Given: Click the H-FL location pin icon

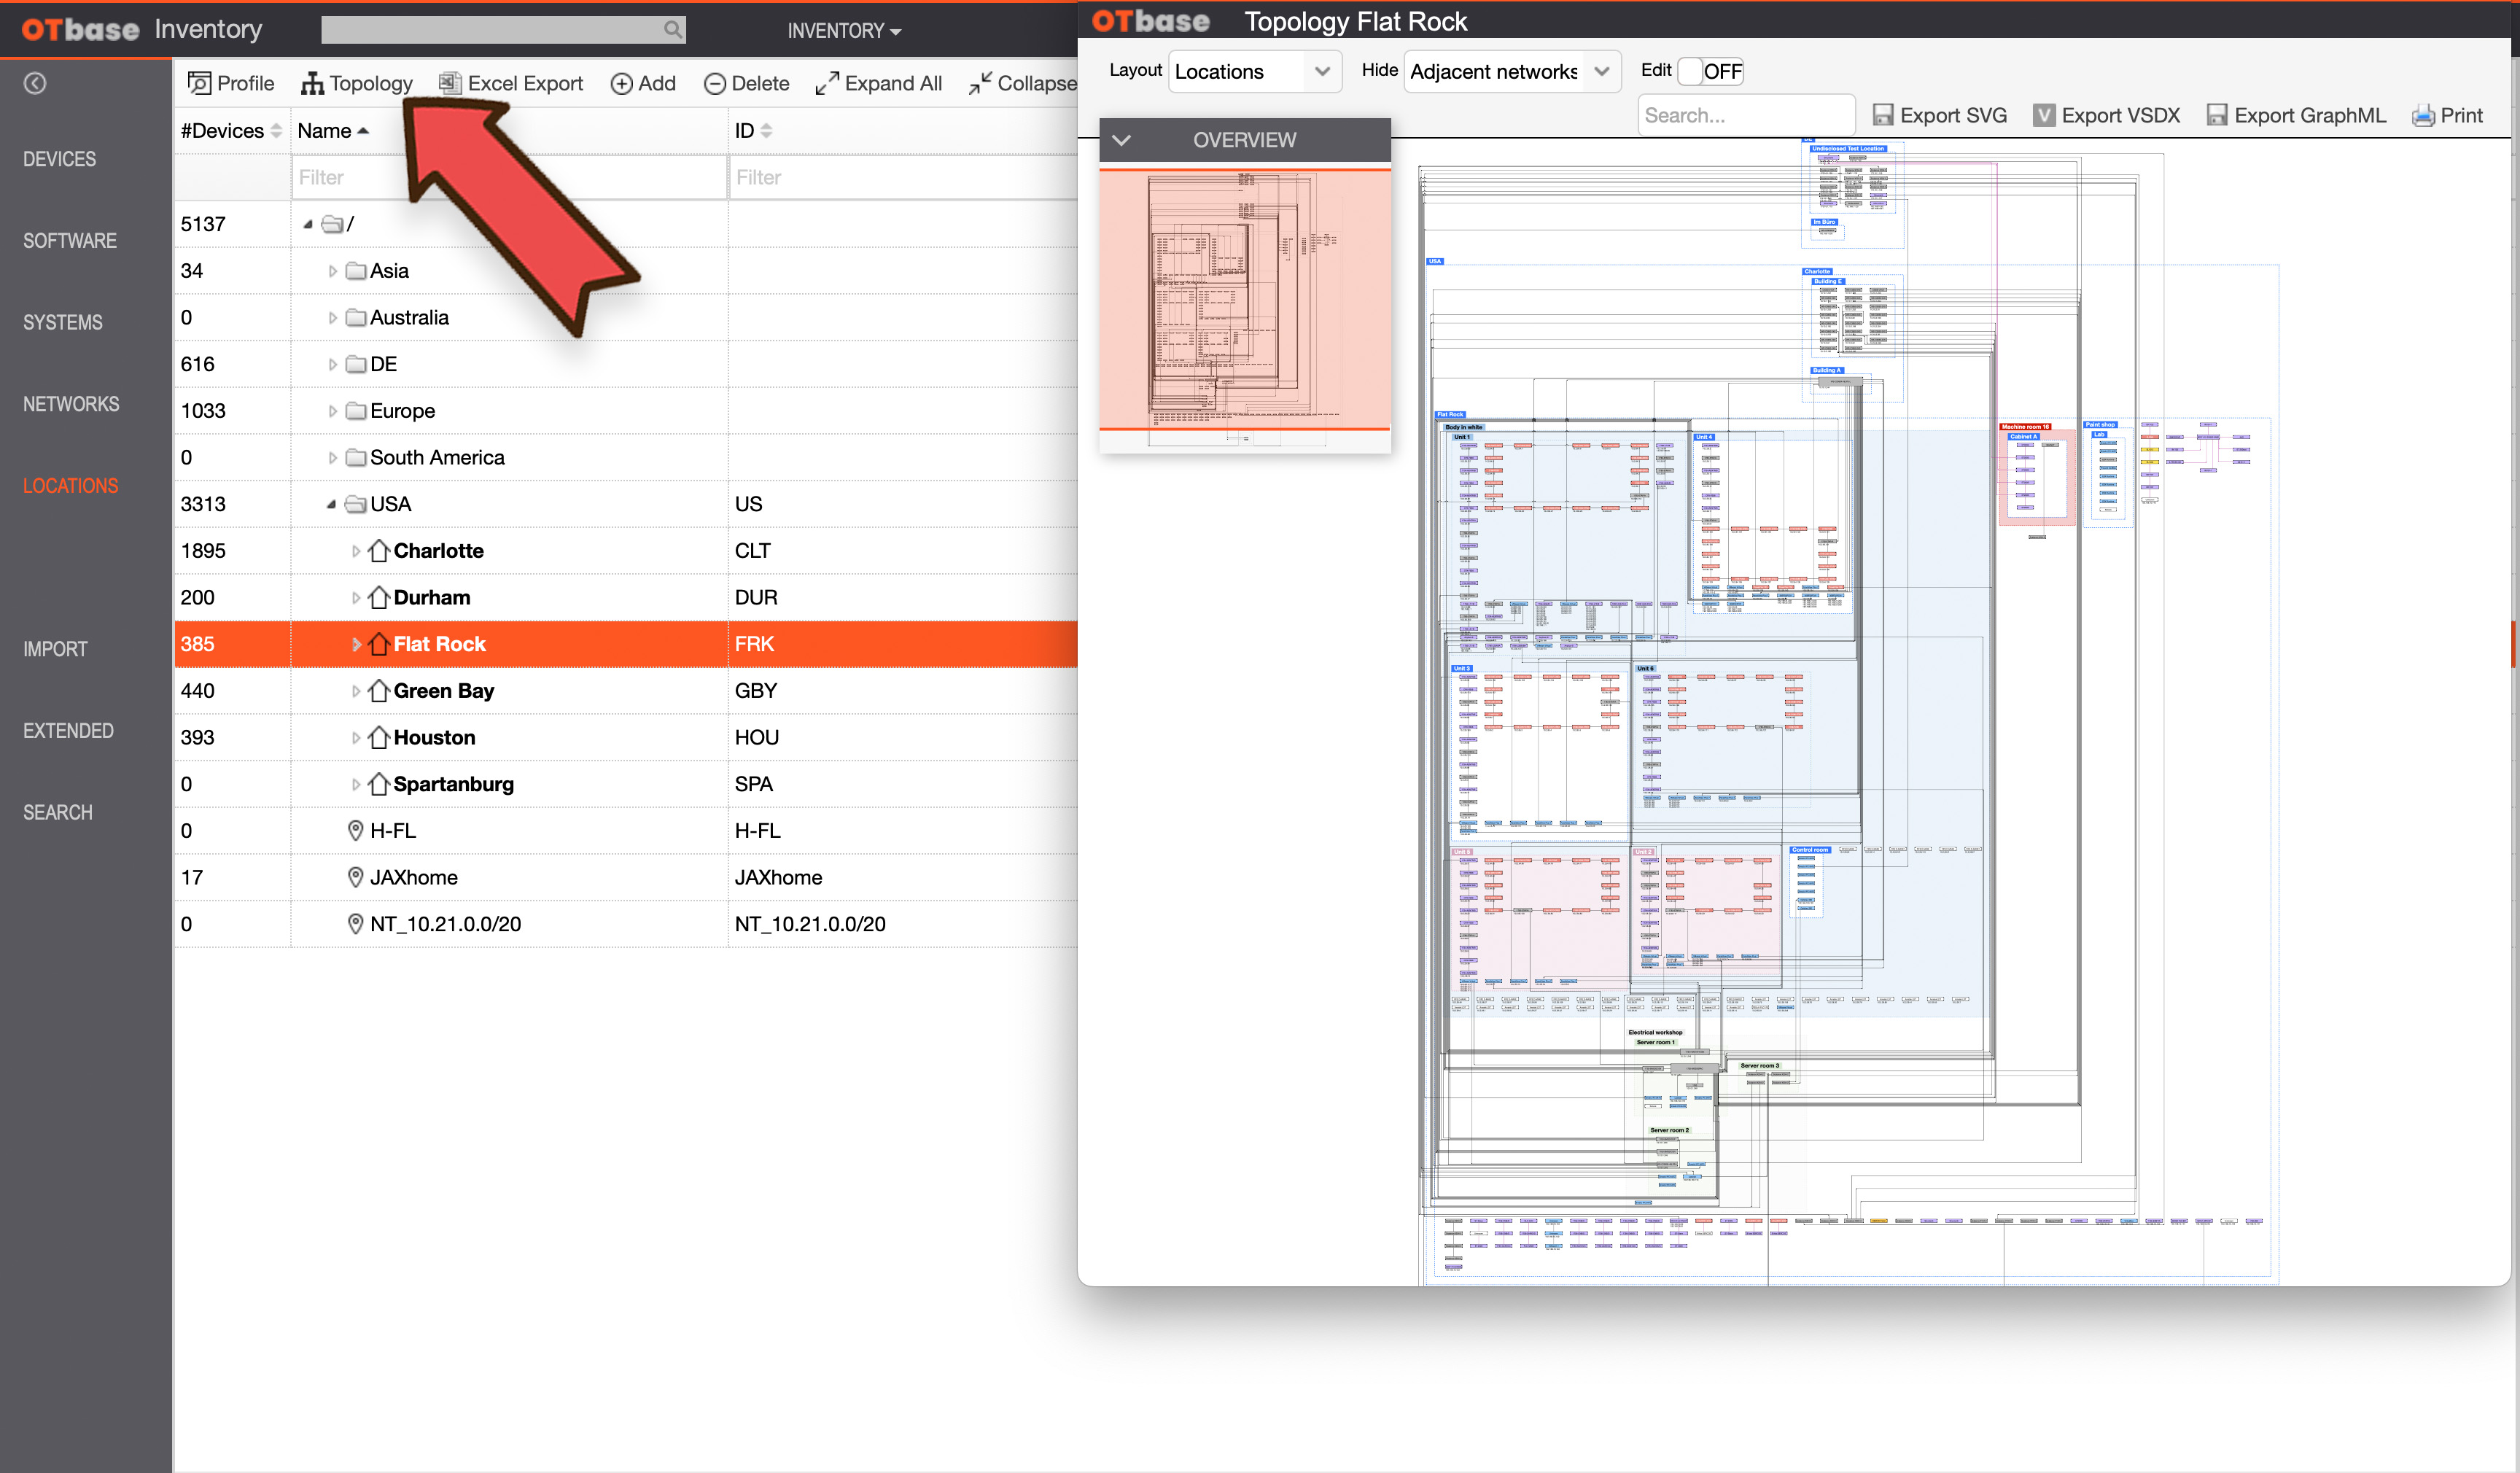Looking at the screenshot, I should [355, 830].
